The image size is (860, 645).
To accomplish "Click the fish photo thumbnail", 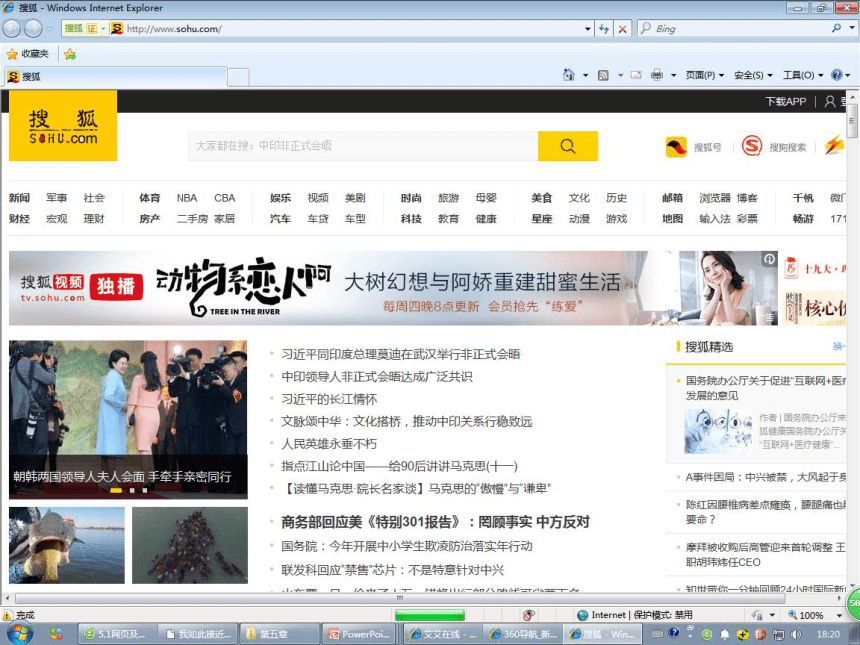I will 66,545.
